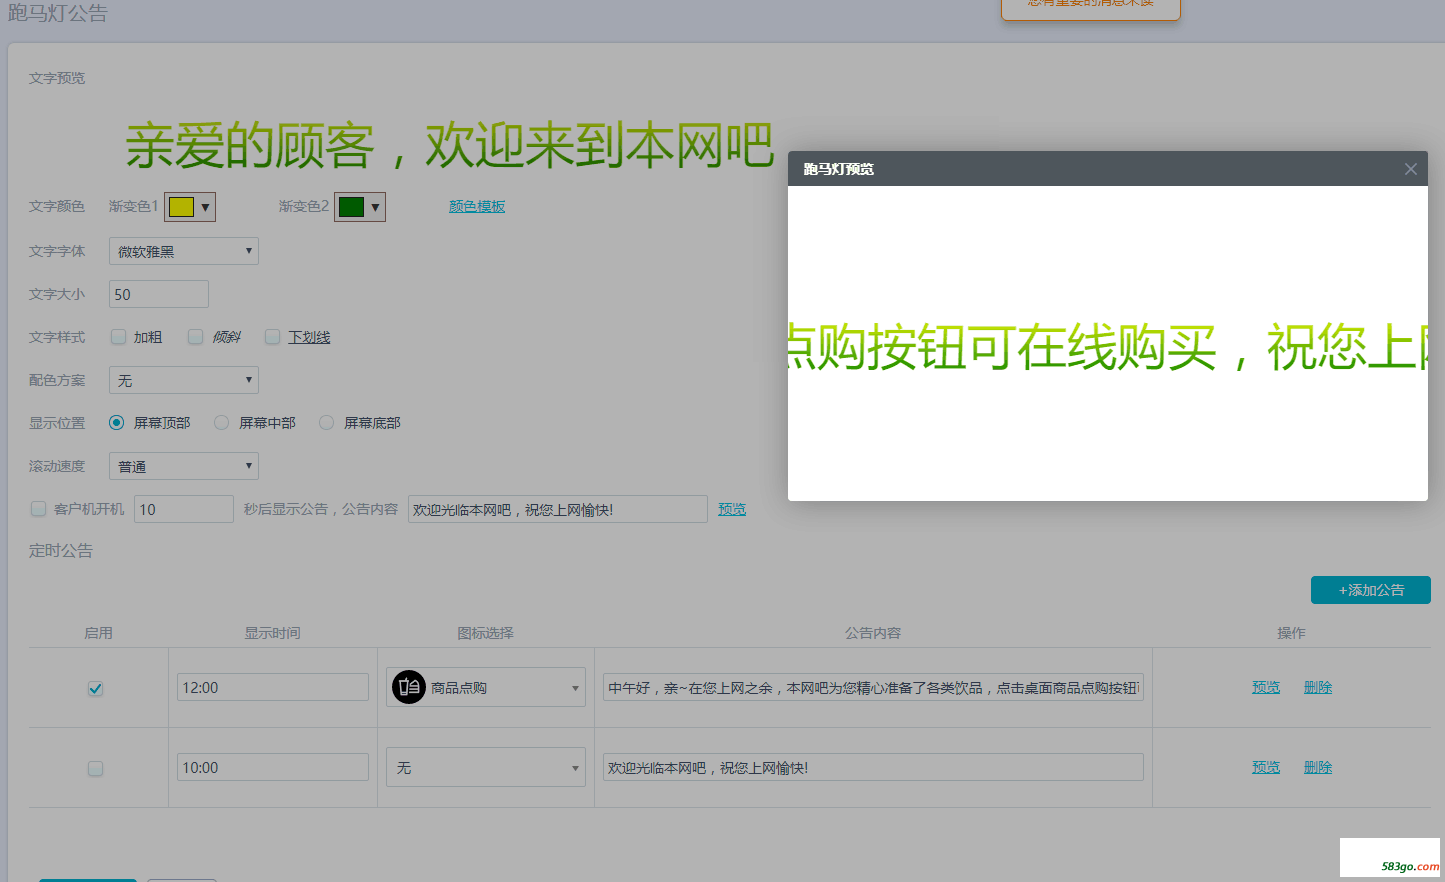Disable the 12:00 announcement checkbox
Viewport: 1445px width, 882px height.
click(95, 688)
